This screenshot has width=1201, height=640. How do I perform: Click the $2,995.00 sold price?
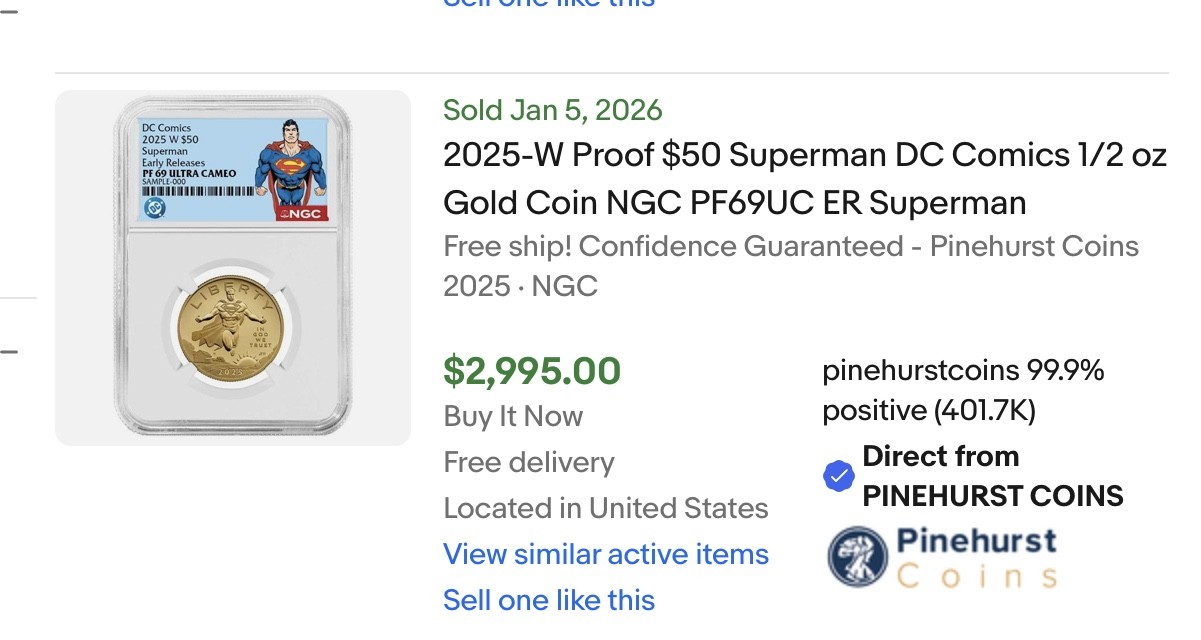click(532, 371)
